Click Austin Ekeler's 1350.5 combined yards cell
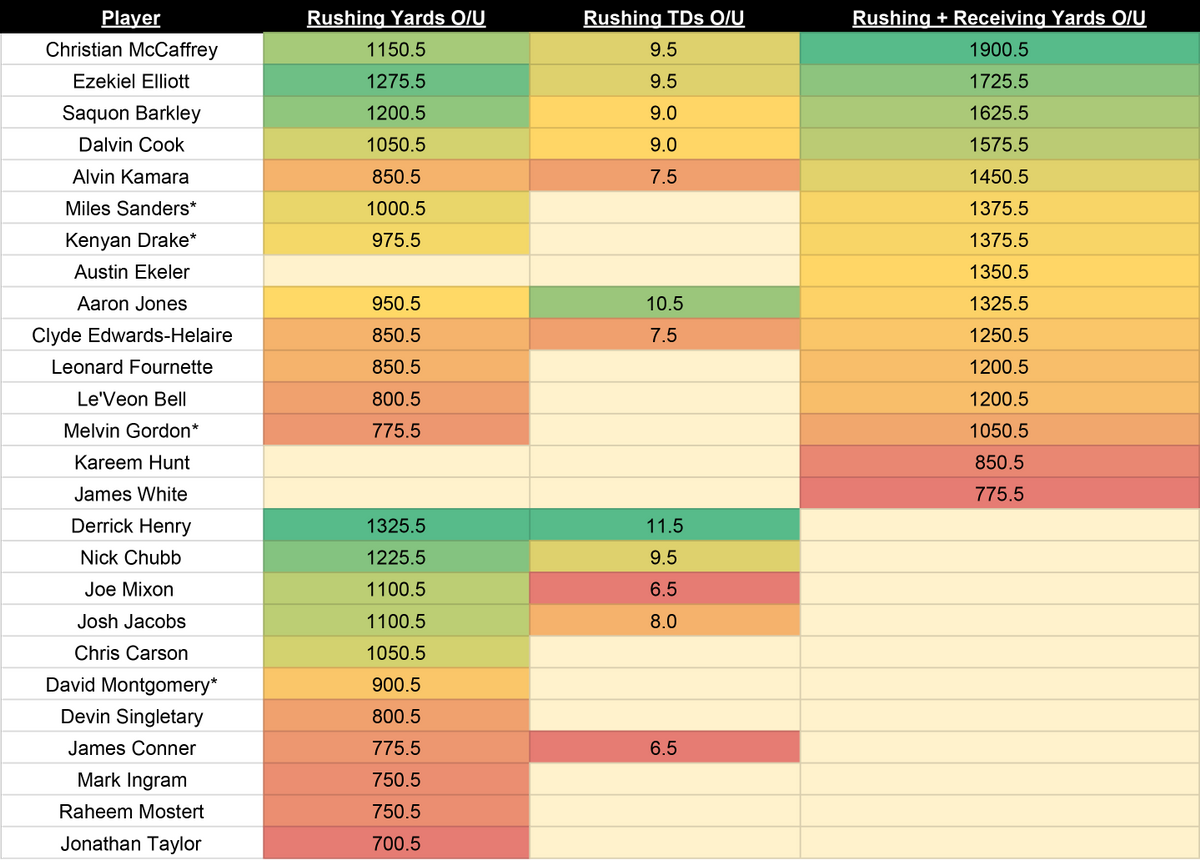1200x860 pixels. click(999, 272)
